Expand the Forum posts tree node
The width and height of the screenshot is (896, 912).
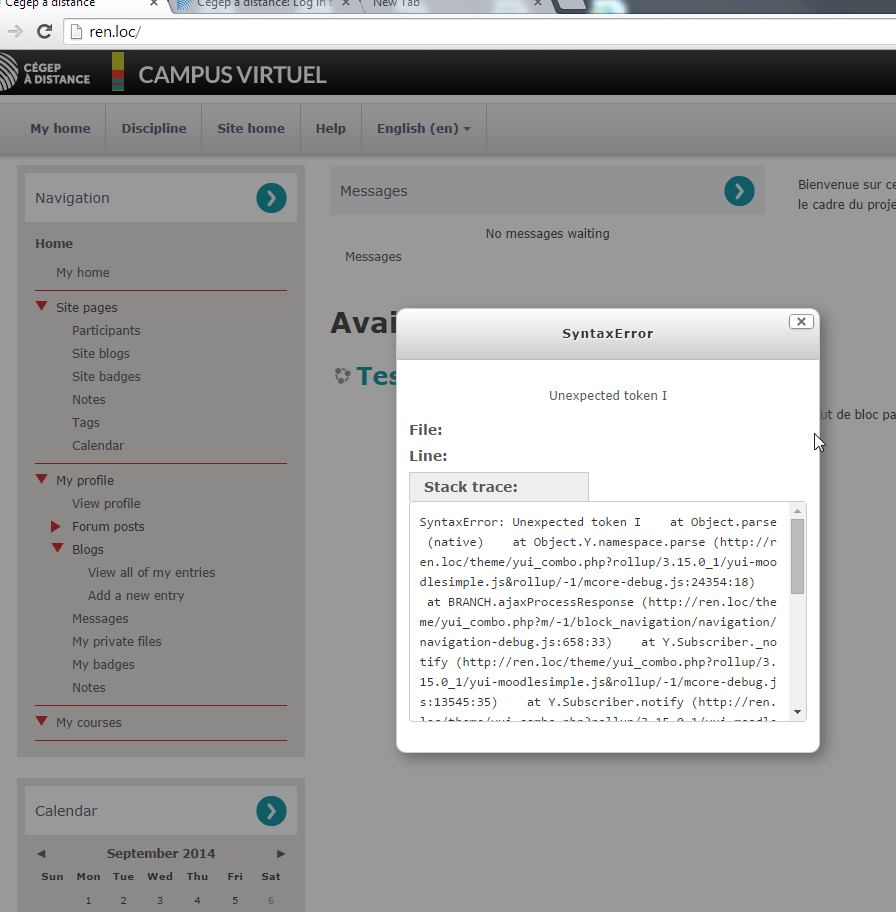point(57,526)
